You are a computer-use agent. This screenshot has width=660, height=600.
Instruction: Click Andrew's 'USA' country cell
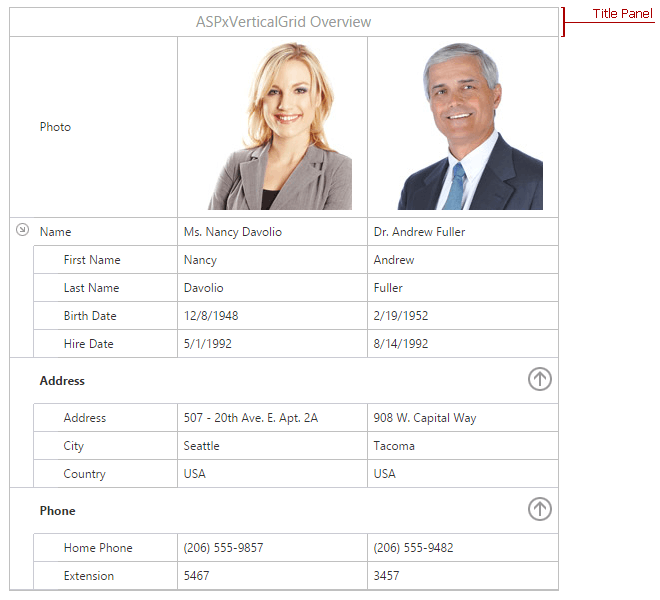pos(463,474)
